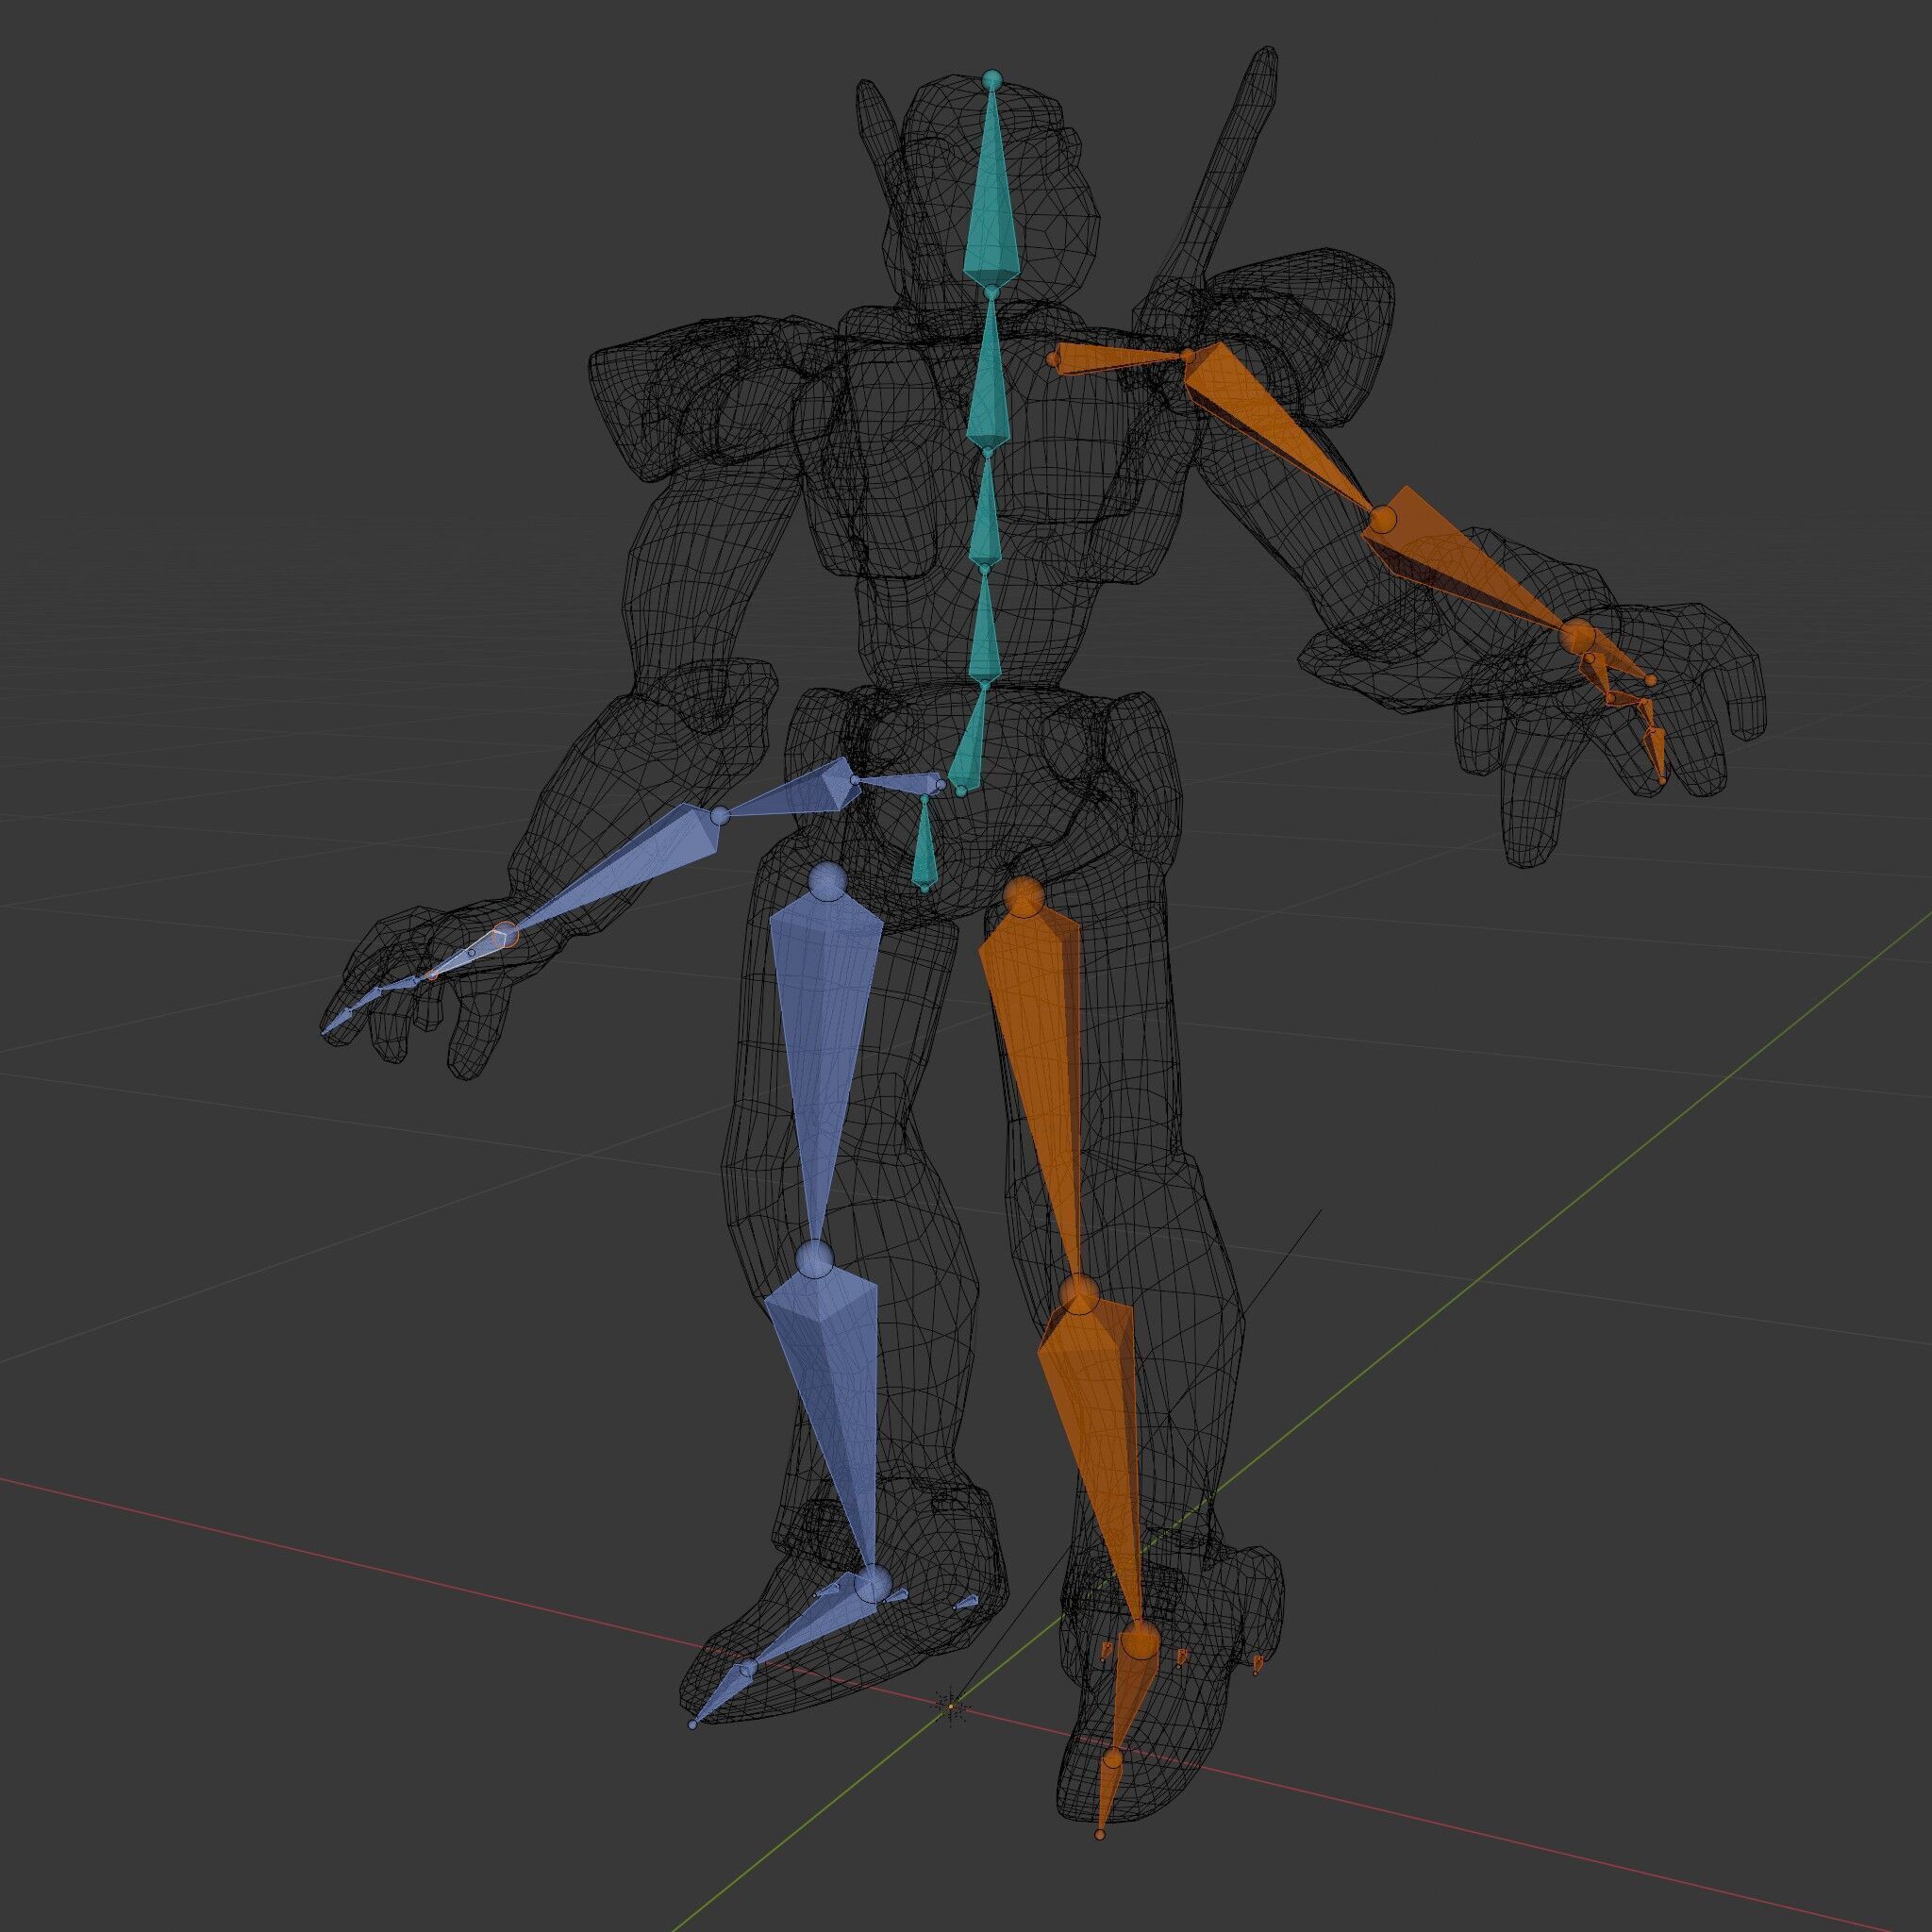Select the angled teal lower spine bone
This screenshot has width=1932, height=1932.
970,742
